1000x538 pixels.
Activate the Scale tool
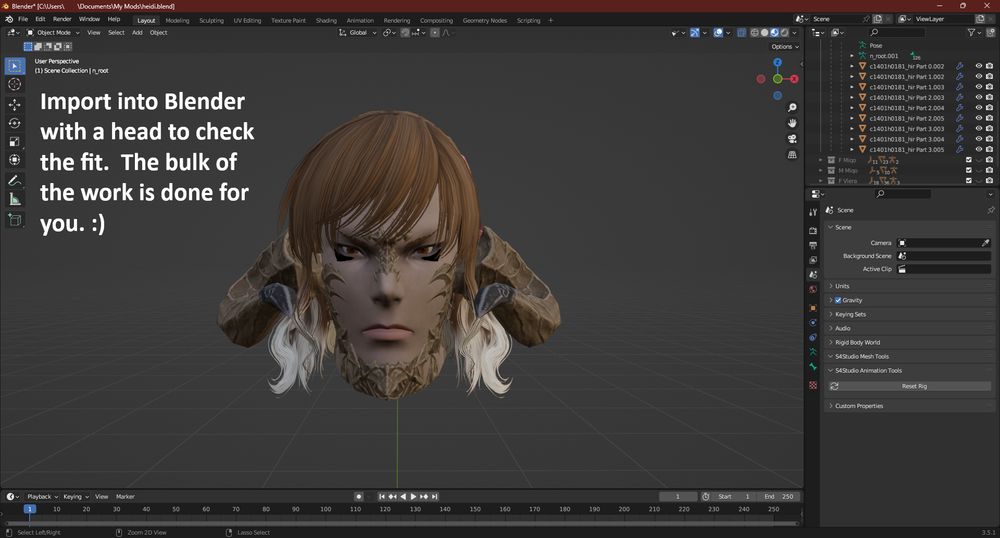pos(15,142)
